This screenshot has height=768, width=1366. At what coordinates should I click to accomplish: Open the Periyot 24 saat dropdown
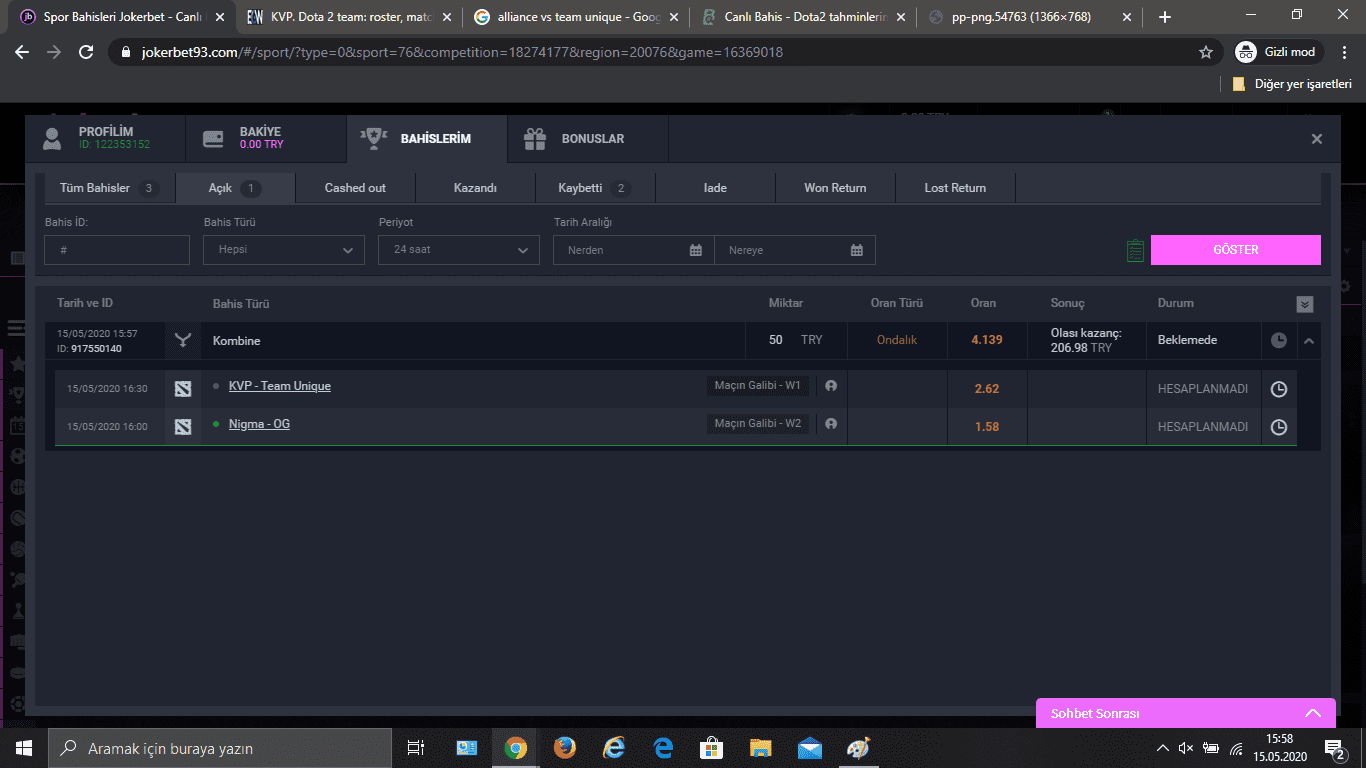click(459, 250)
